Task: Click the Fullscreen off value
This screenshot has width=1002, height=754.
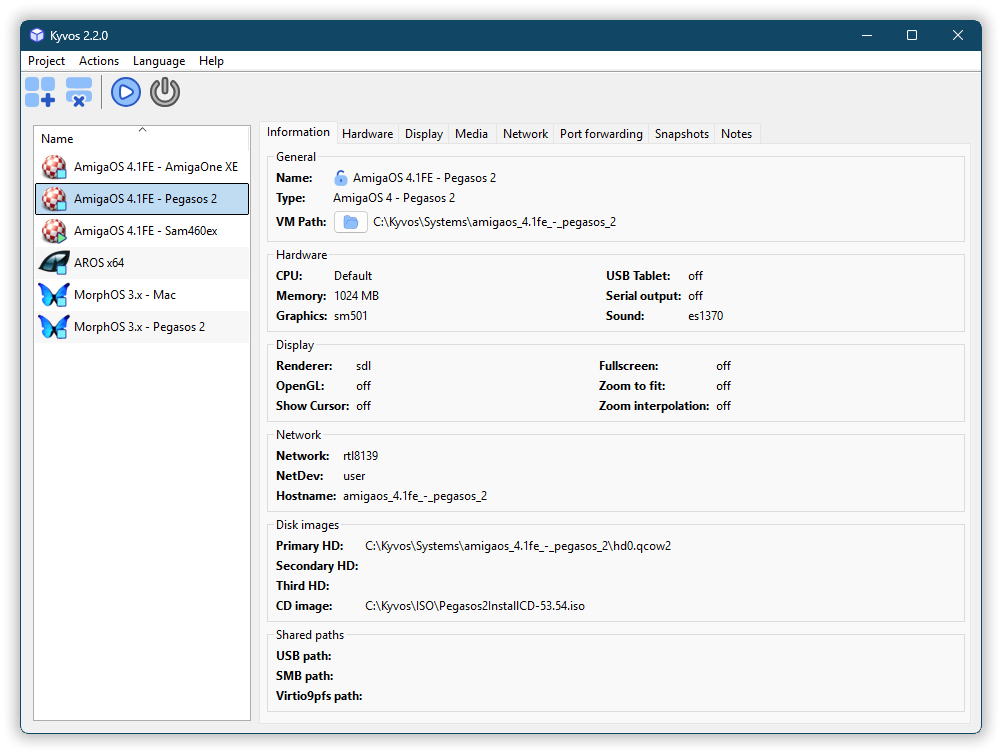Action: (723, 365)
